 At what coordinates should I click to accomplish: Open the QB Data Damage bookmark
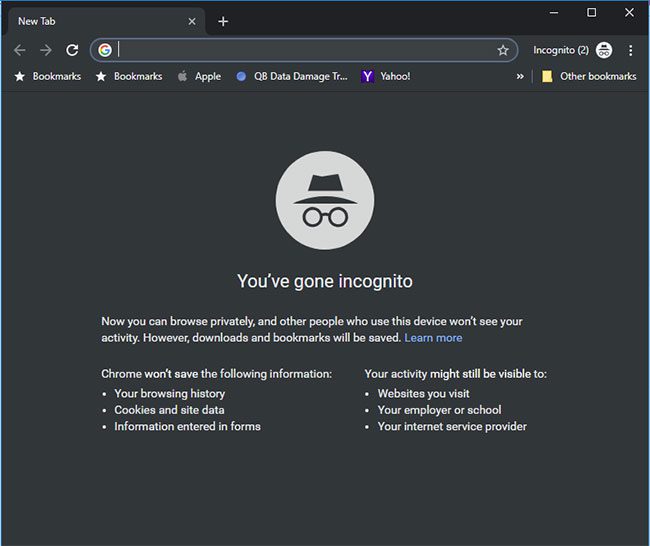point(291,76)
